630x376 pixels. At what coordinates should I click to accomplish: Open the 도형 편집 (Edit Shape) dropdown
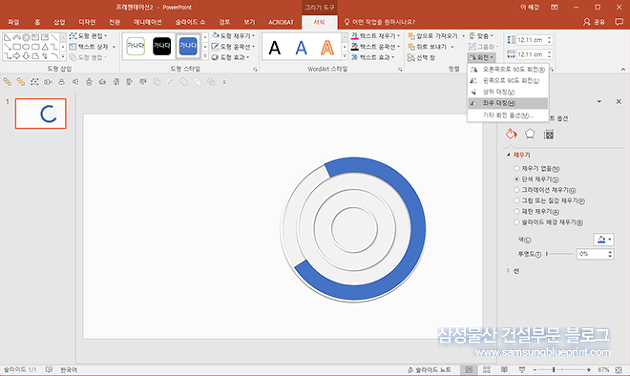click(x=88, y=36)
